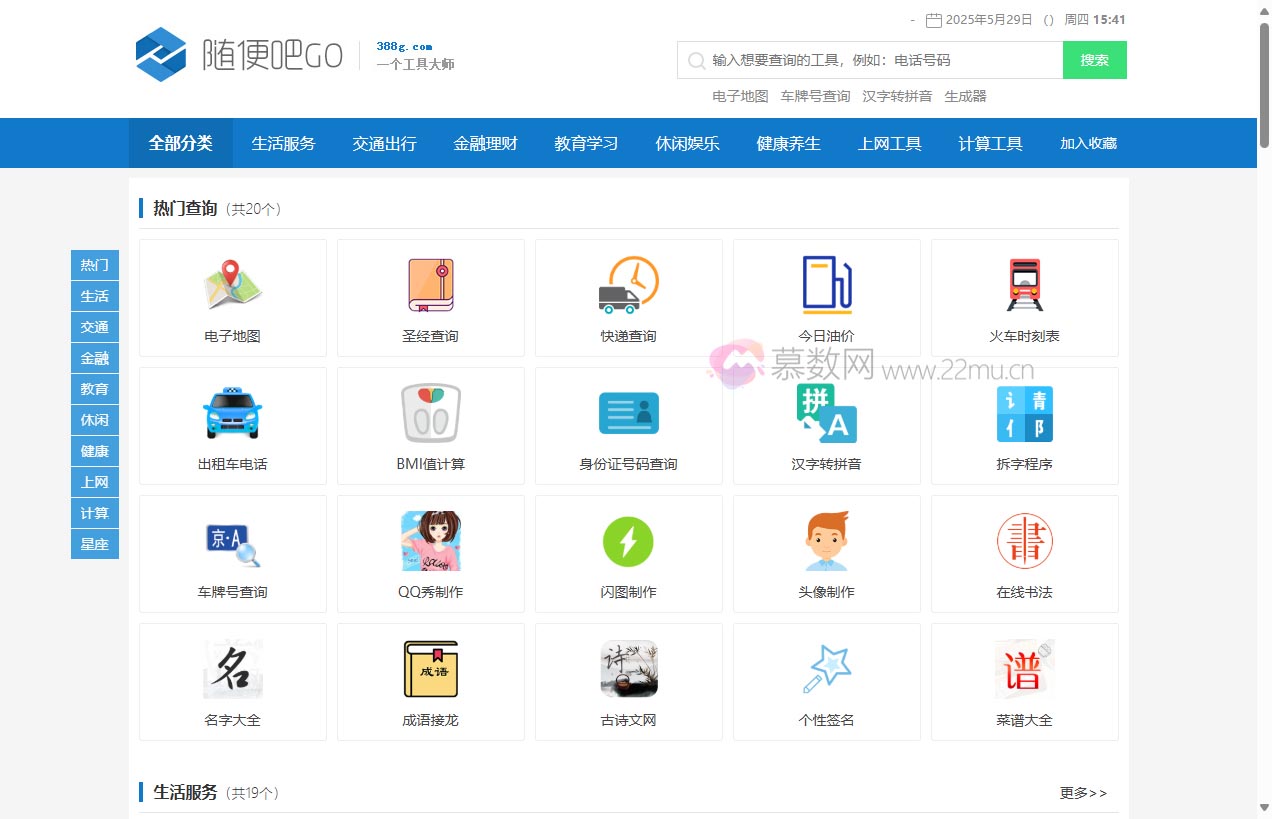Click the green 搜索 search button

click(1094, 60)
